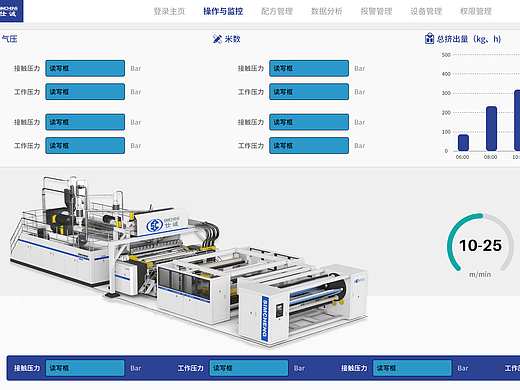
Task: Click the first 接触压力 field under 气压
Action: pyautogui.click(x=85, y=68)
